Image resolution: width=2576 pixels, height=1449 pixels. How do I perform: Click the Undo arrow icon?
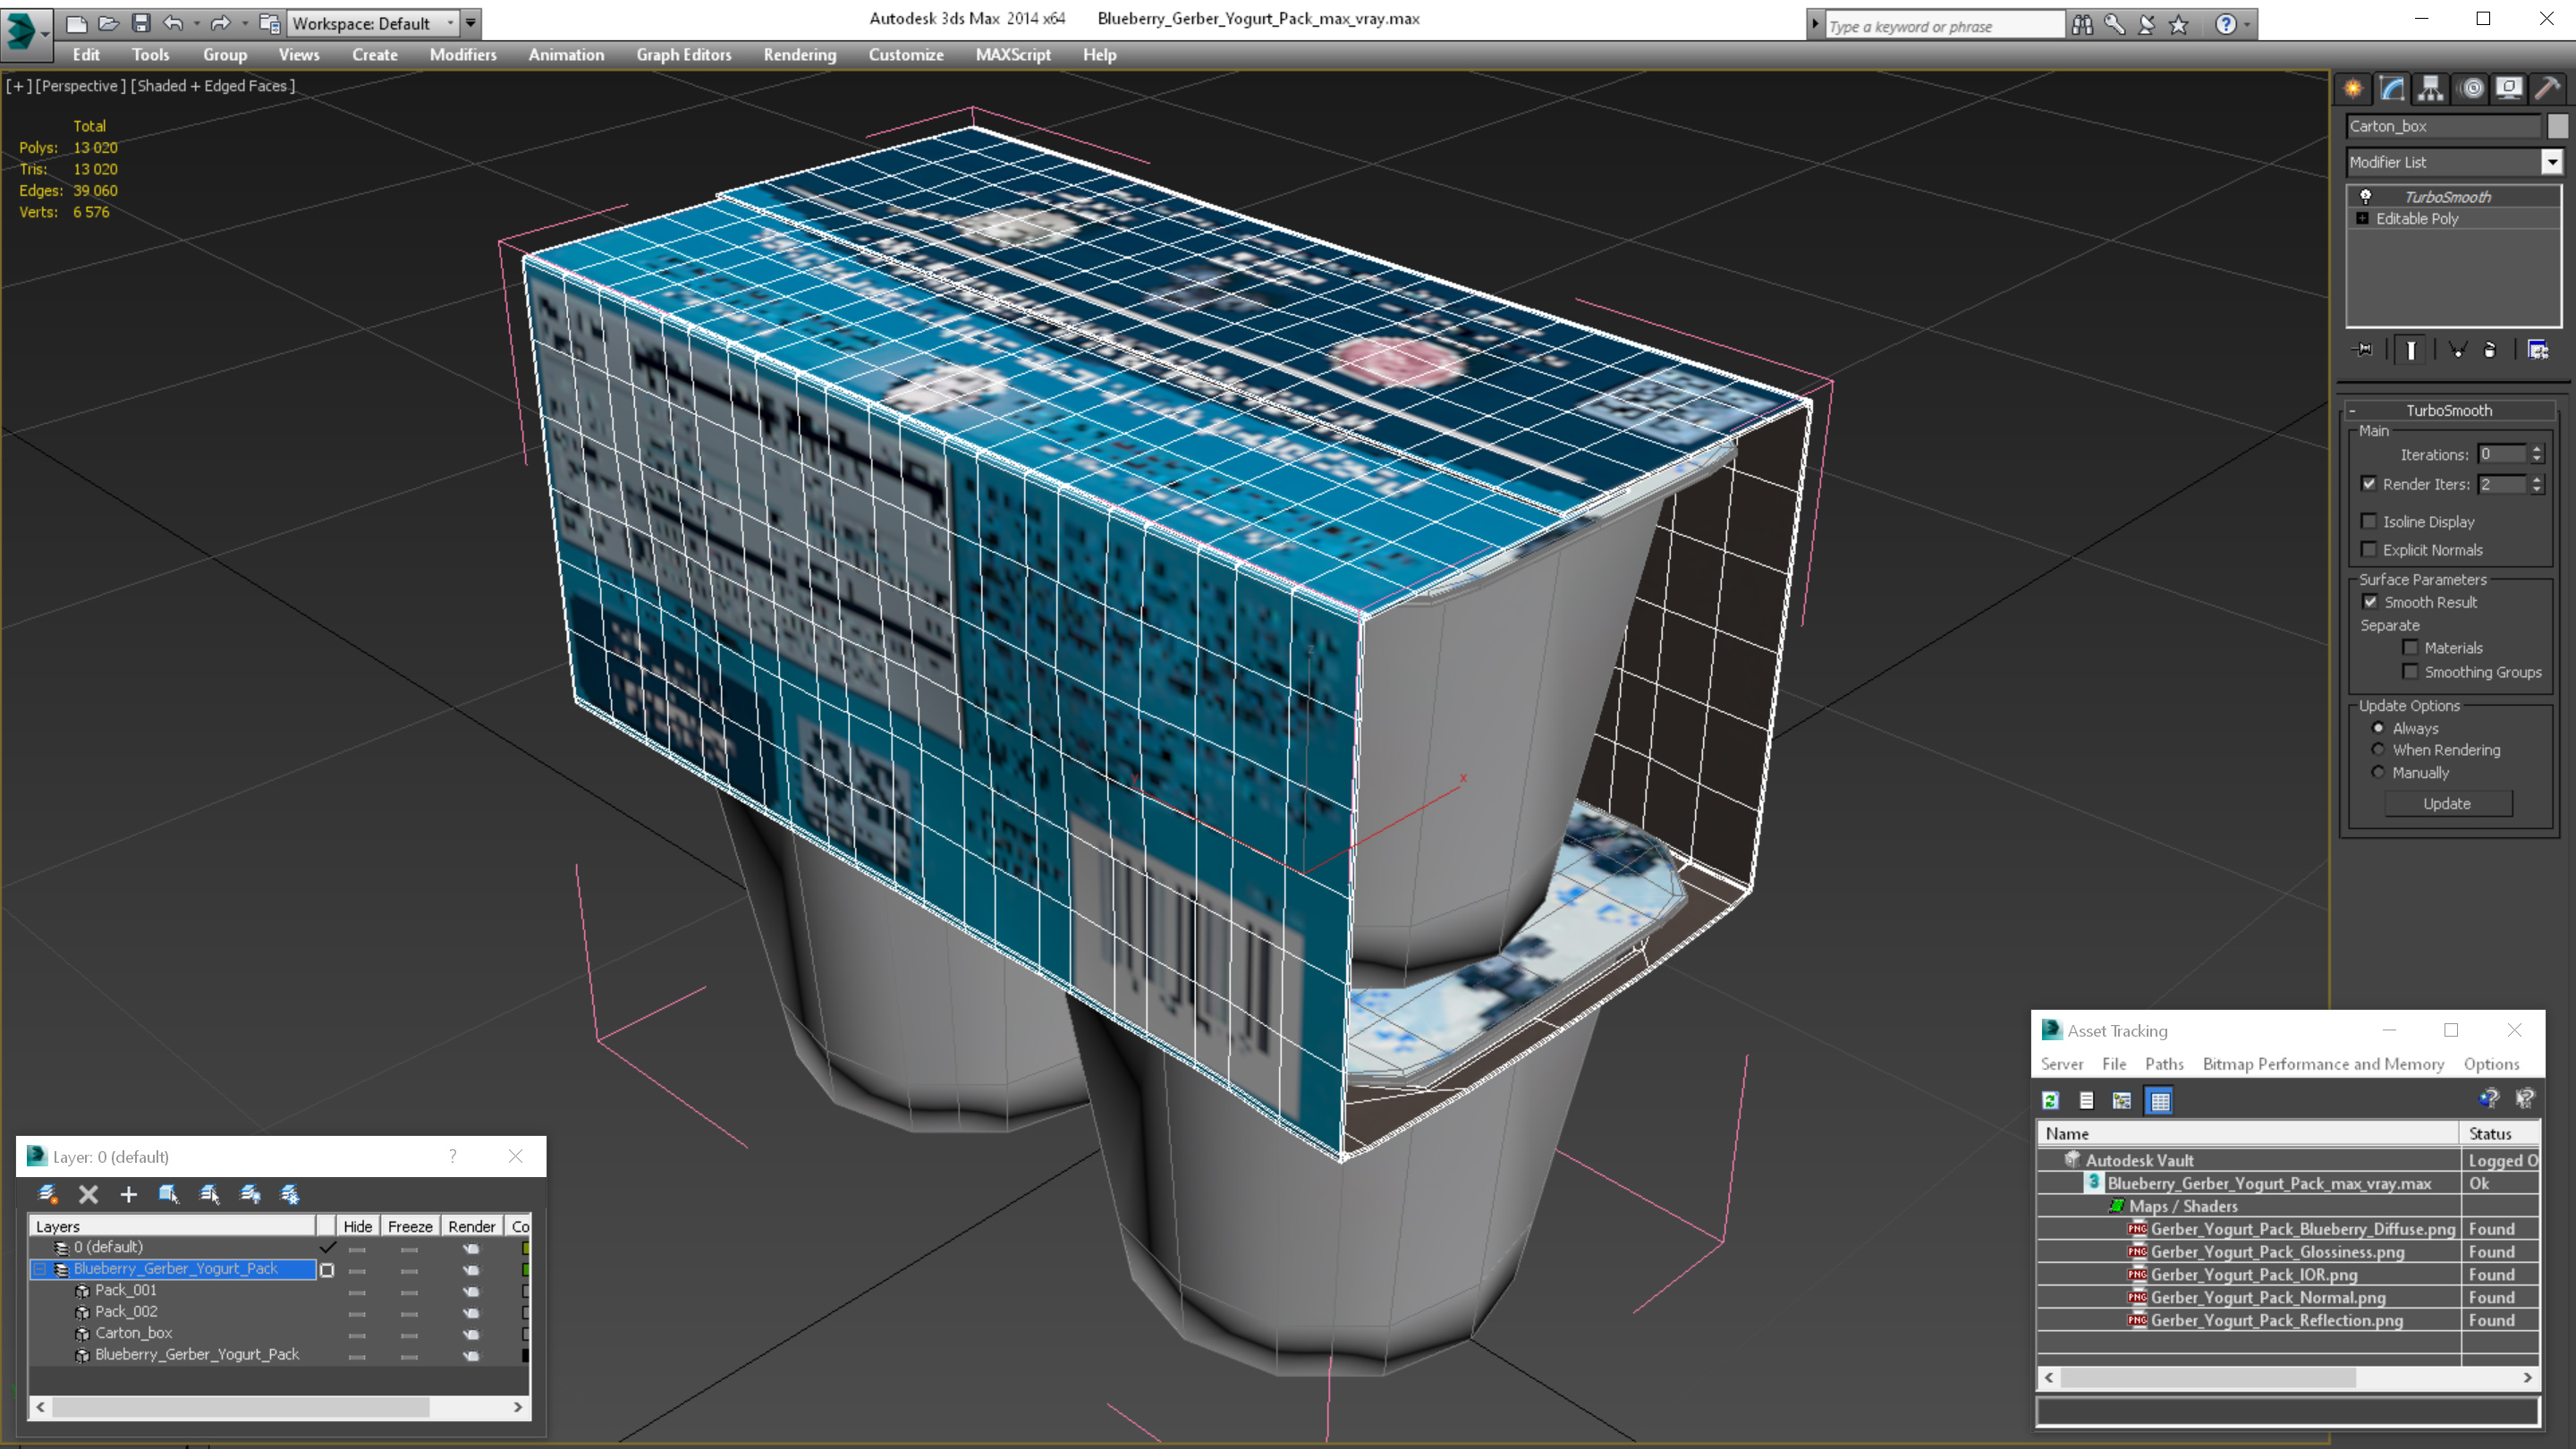174,23
